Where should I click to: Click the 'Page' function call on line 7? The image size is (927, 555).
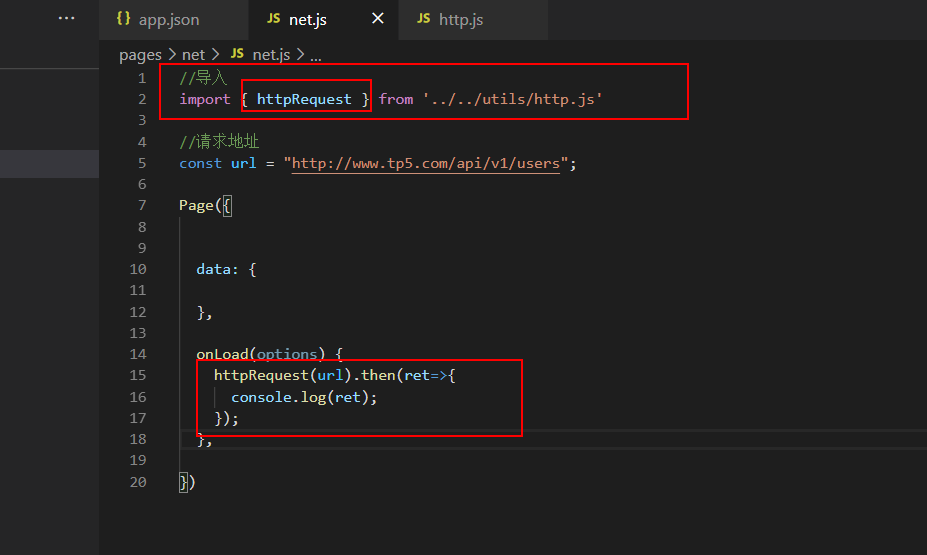coord(196,206)
